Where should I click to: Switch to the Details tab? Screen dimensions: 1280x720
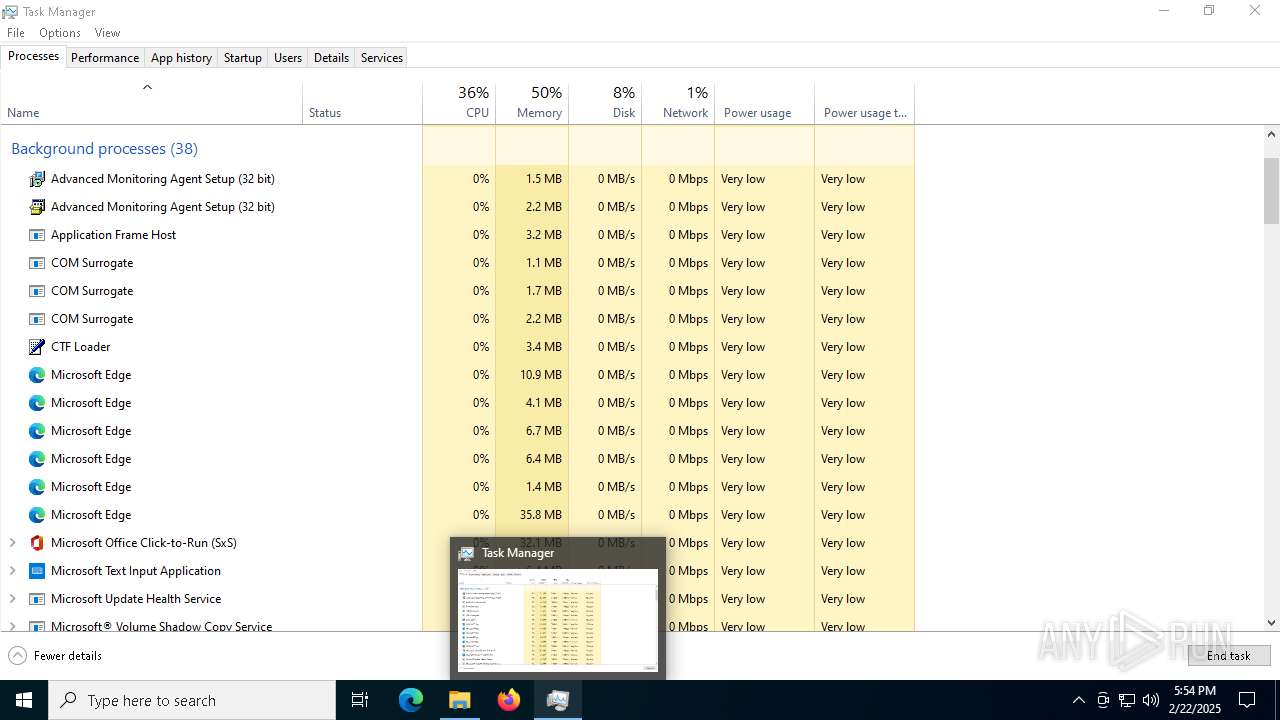[x=331, y=58]
